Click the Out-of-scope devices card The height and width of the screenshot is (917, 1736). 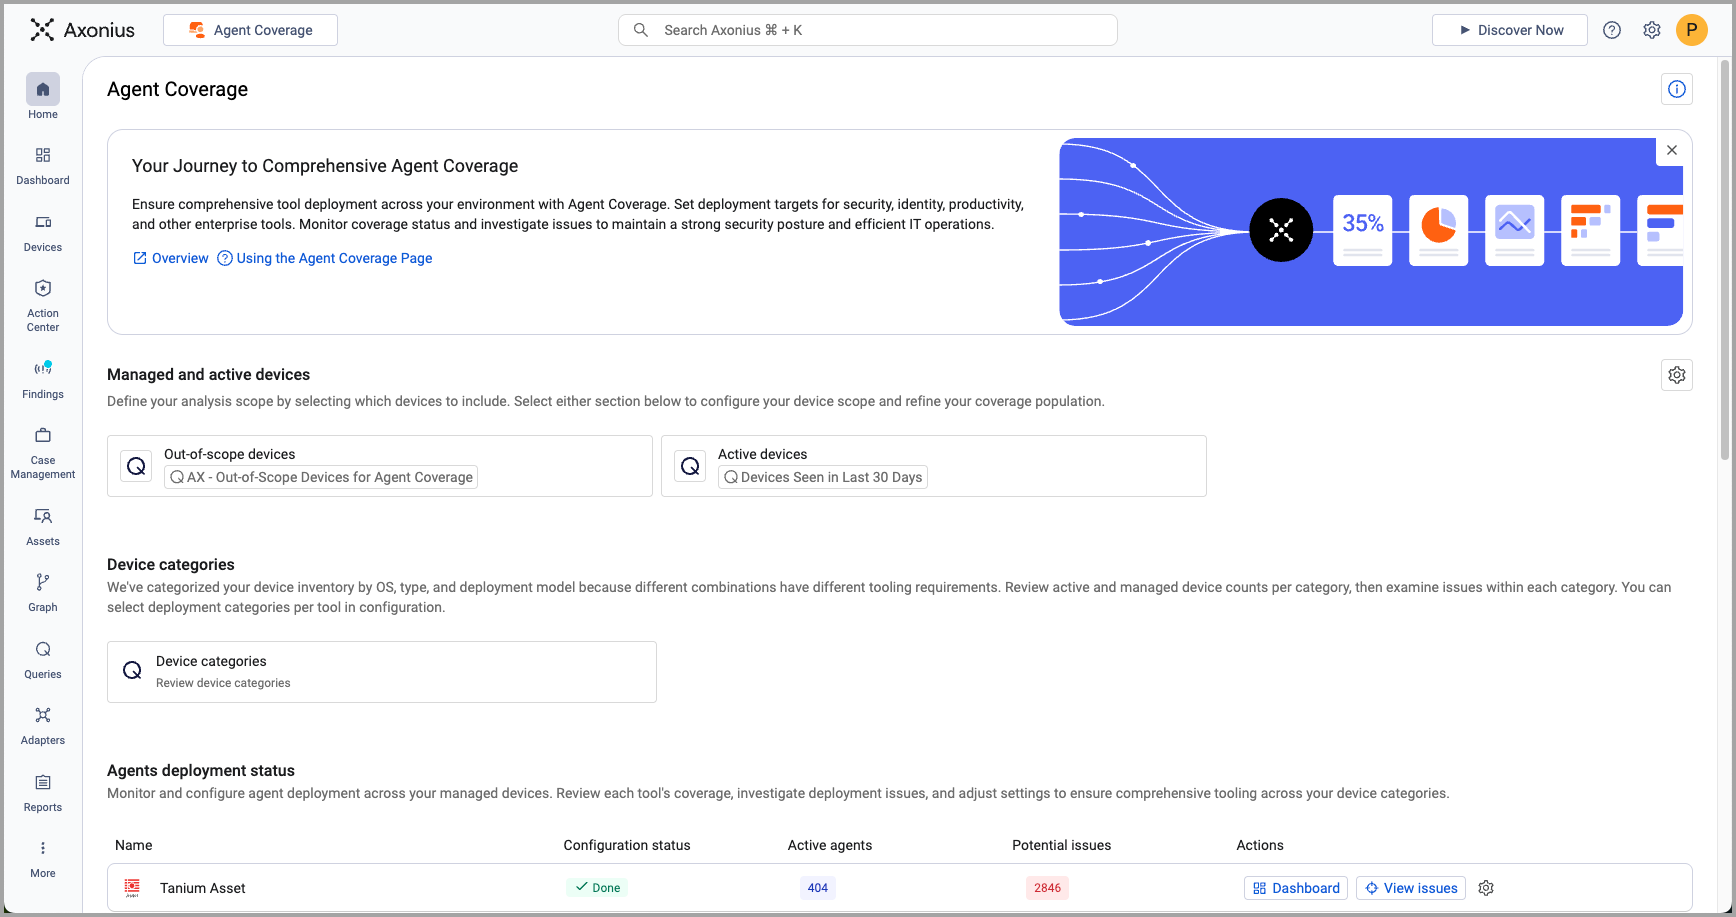380,466
